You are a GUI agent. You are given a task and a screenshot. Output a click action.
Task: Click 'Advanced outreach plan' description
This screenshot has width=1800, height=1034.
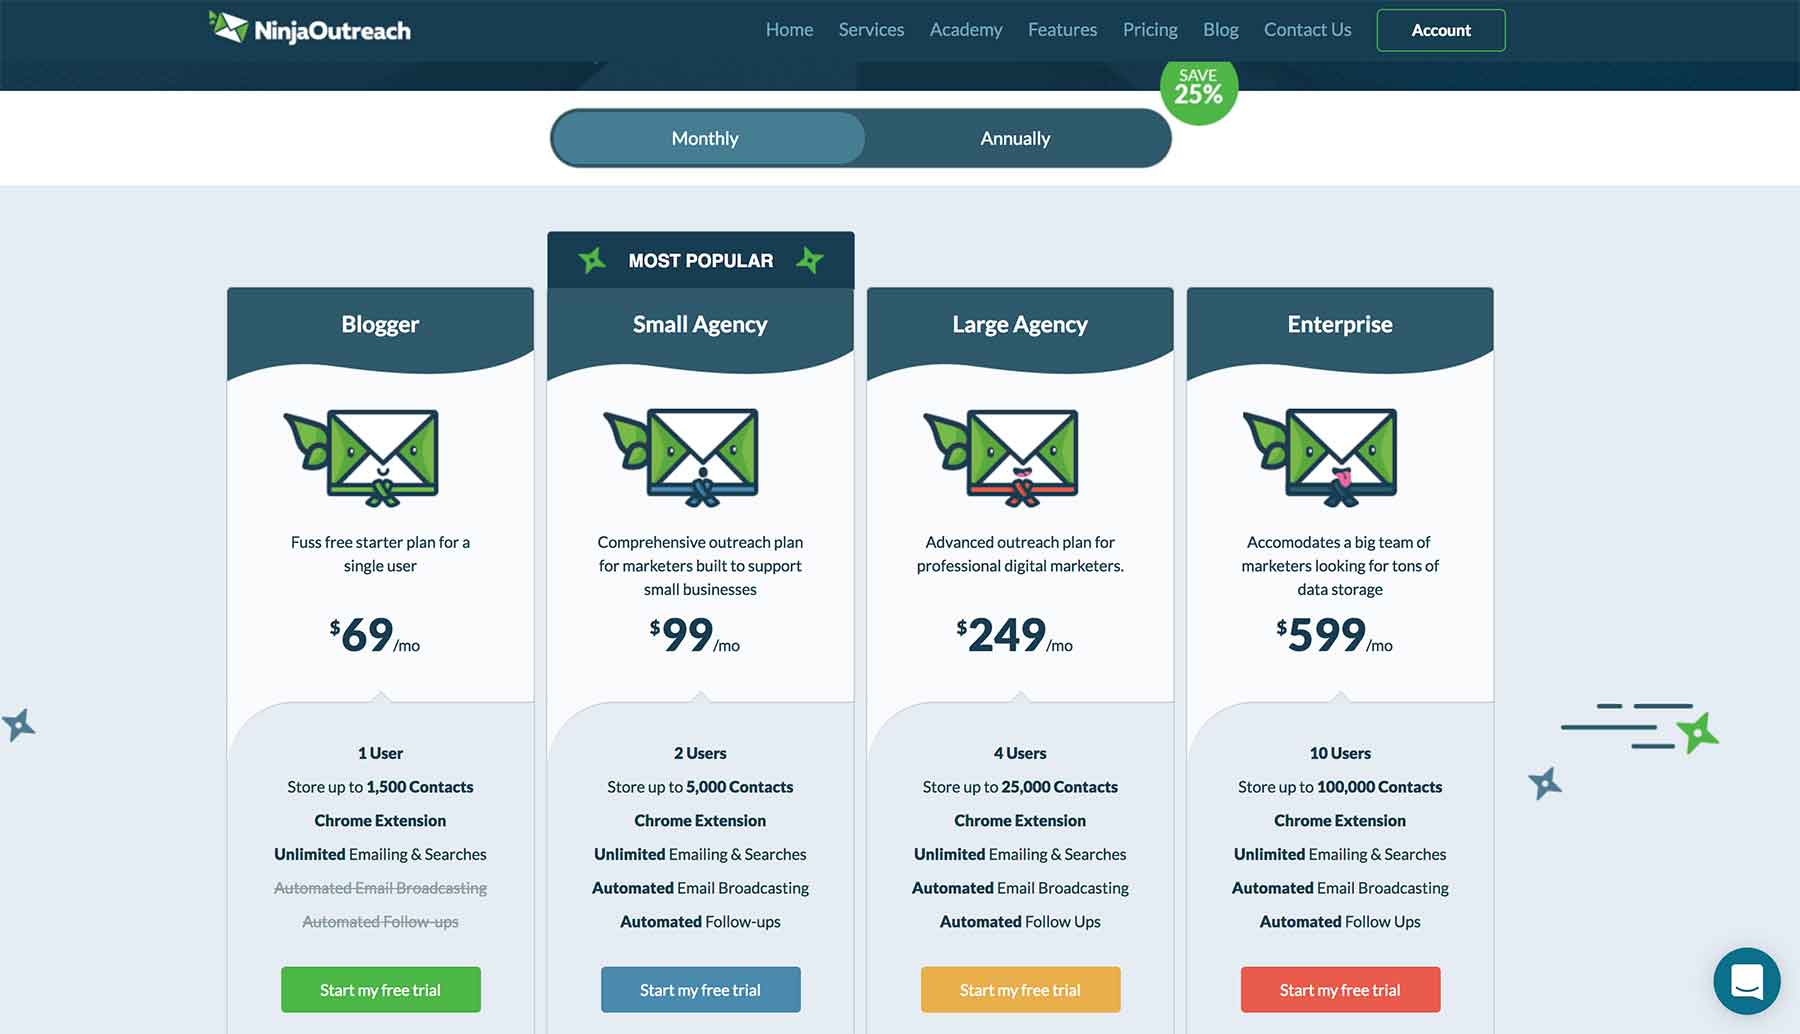(1020, 554)
